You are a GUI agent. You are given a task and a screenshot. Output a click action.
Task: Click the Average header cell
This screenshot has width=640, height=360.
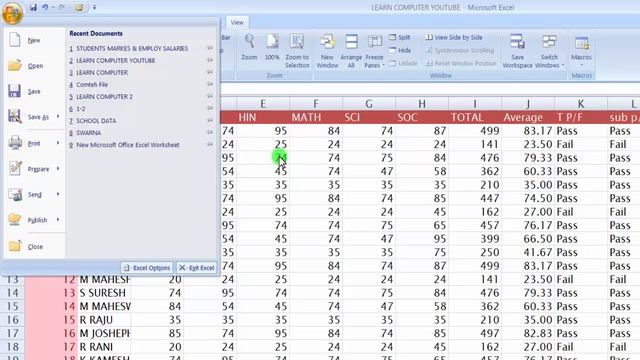(x=528, y=118)
